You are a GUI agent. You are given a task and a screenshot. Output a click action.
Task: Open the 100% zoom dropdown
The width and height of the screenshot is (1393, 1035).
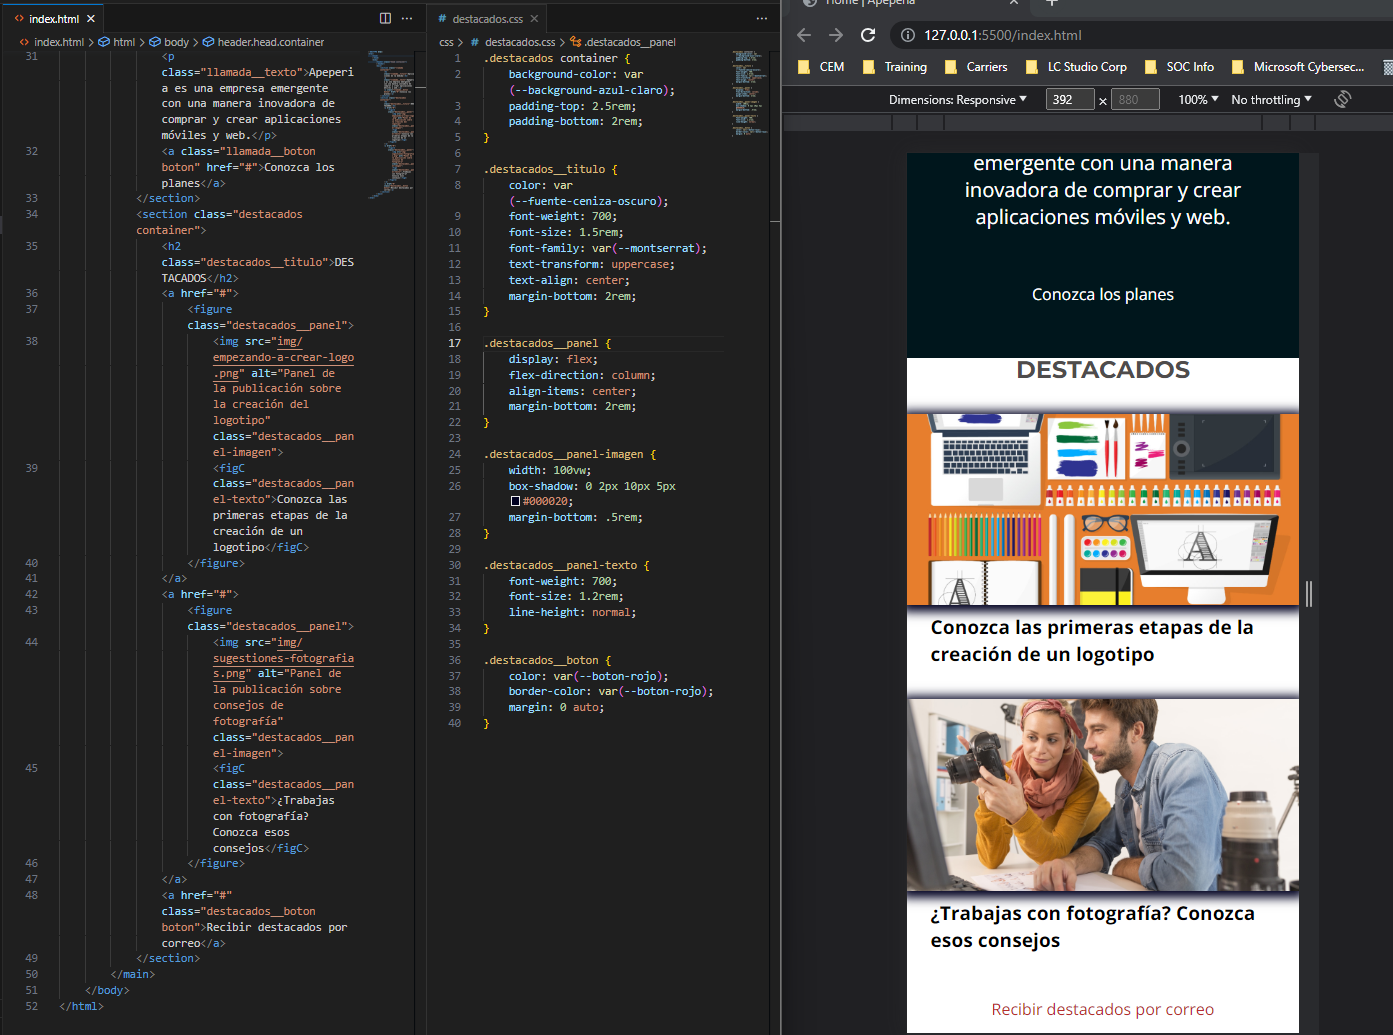coord(1198,99)
